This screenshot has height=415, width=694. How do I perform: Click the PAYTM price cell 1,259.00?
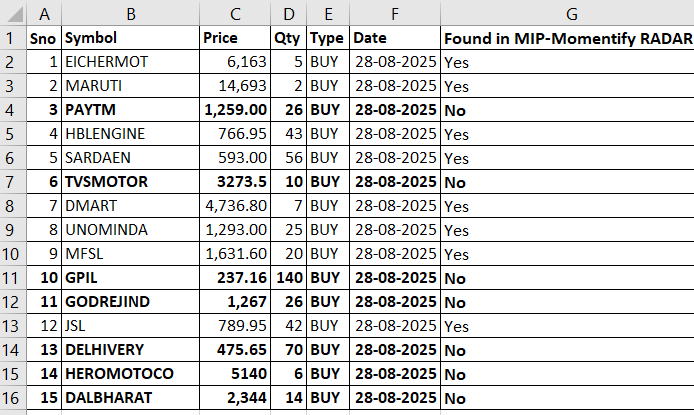point(235,110)
